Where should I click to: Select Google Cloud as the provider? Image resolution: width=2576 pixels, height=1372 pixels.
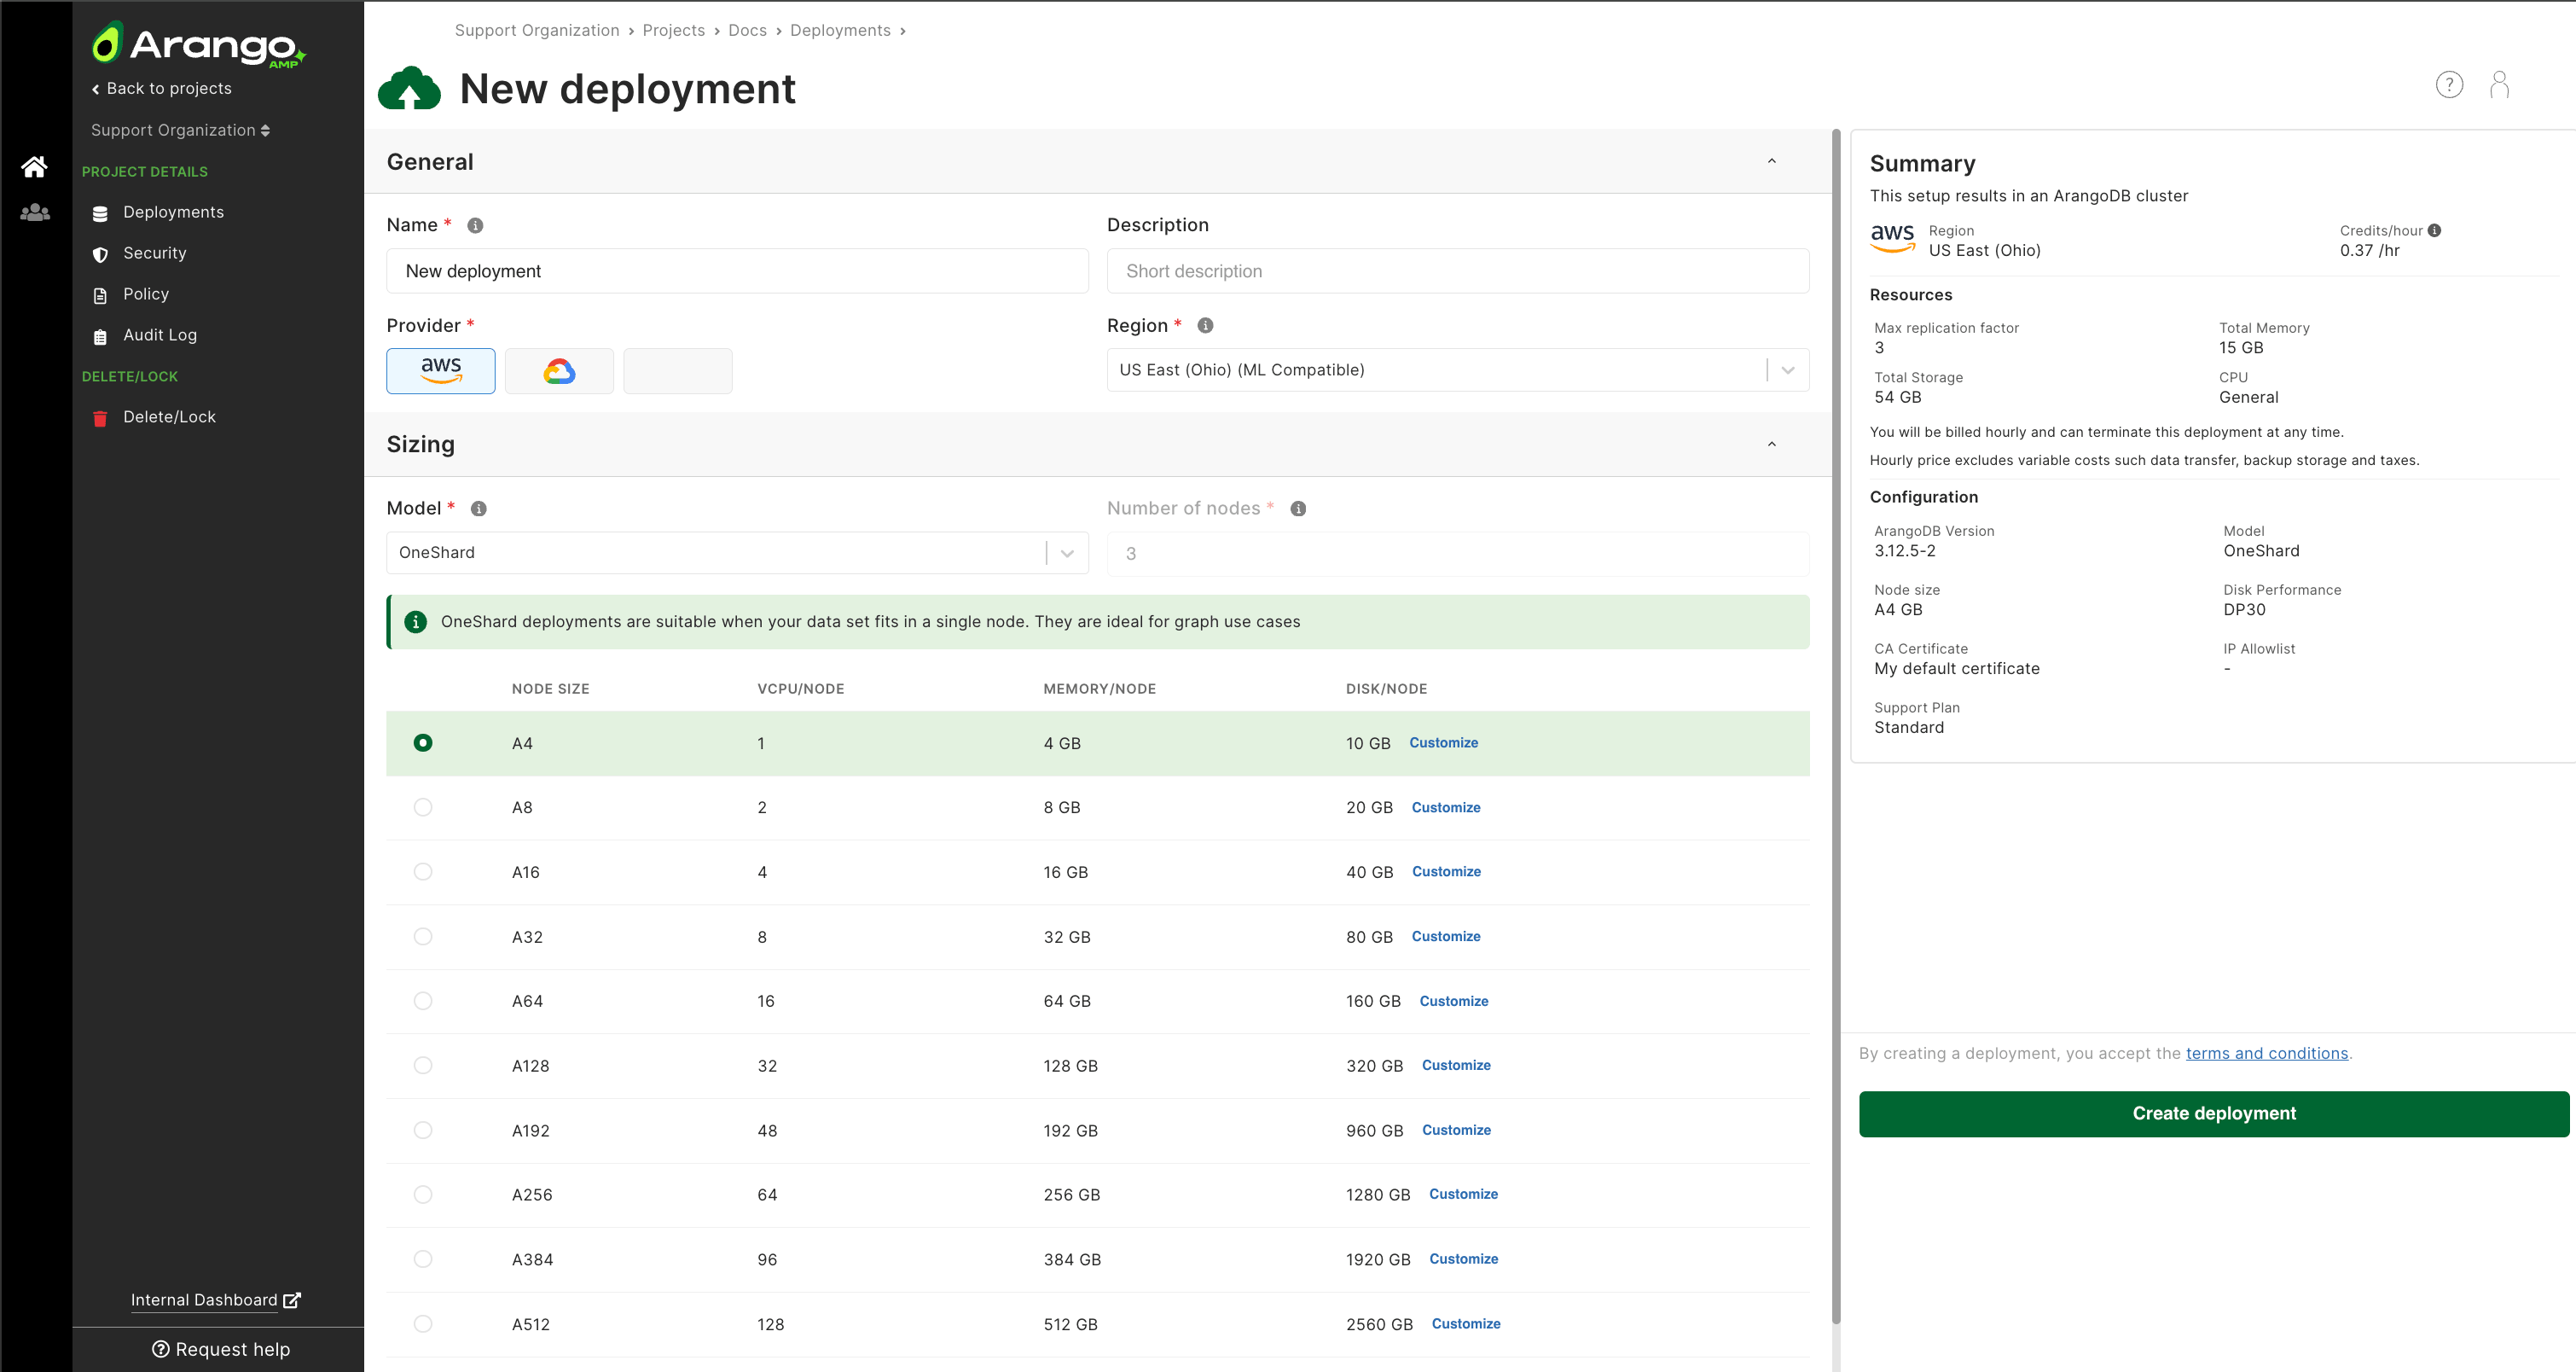(x=559, y=371)
